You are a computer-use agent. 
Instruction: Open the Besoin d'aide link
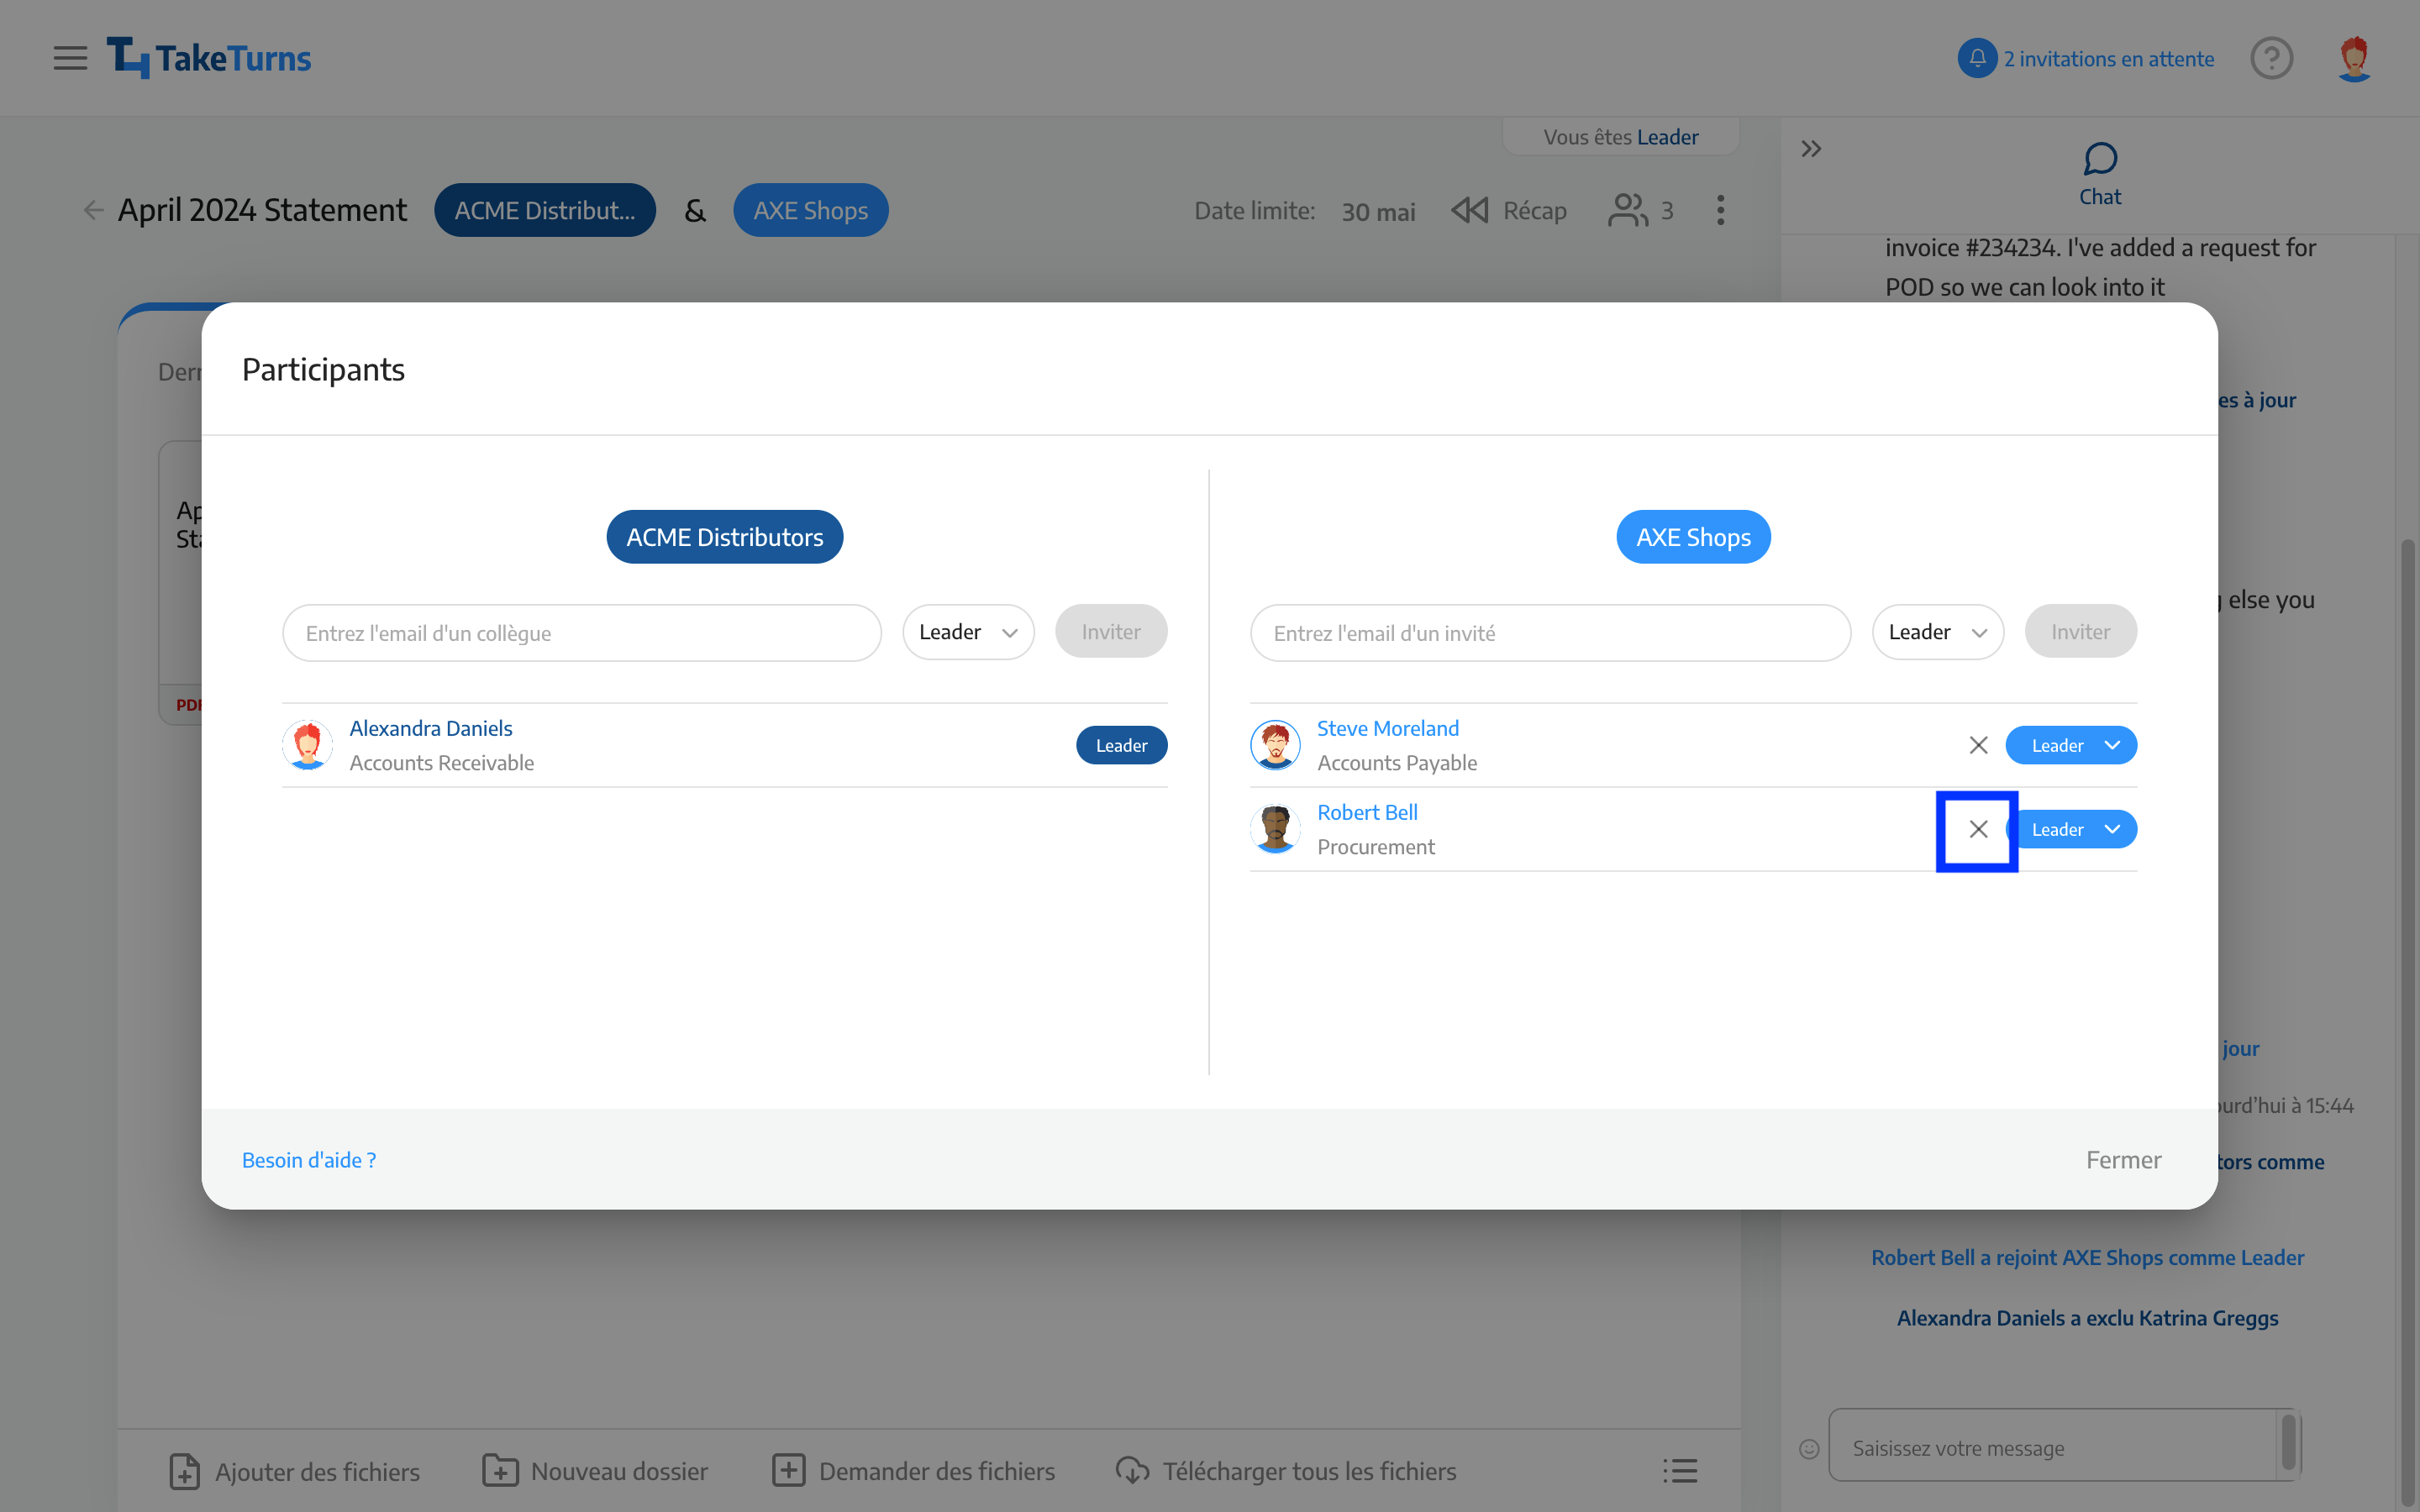309,1160
